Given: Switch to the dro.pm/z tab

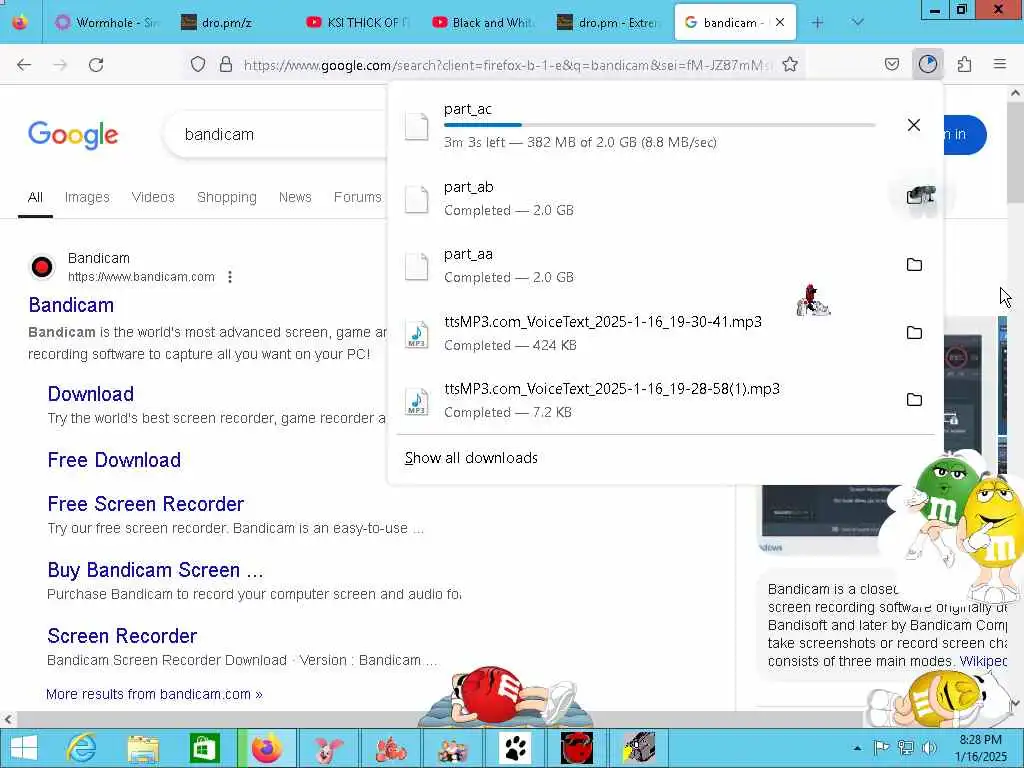Looking at the screenshot, I should (232, 22).
